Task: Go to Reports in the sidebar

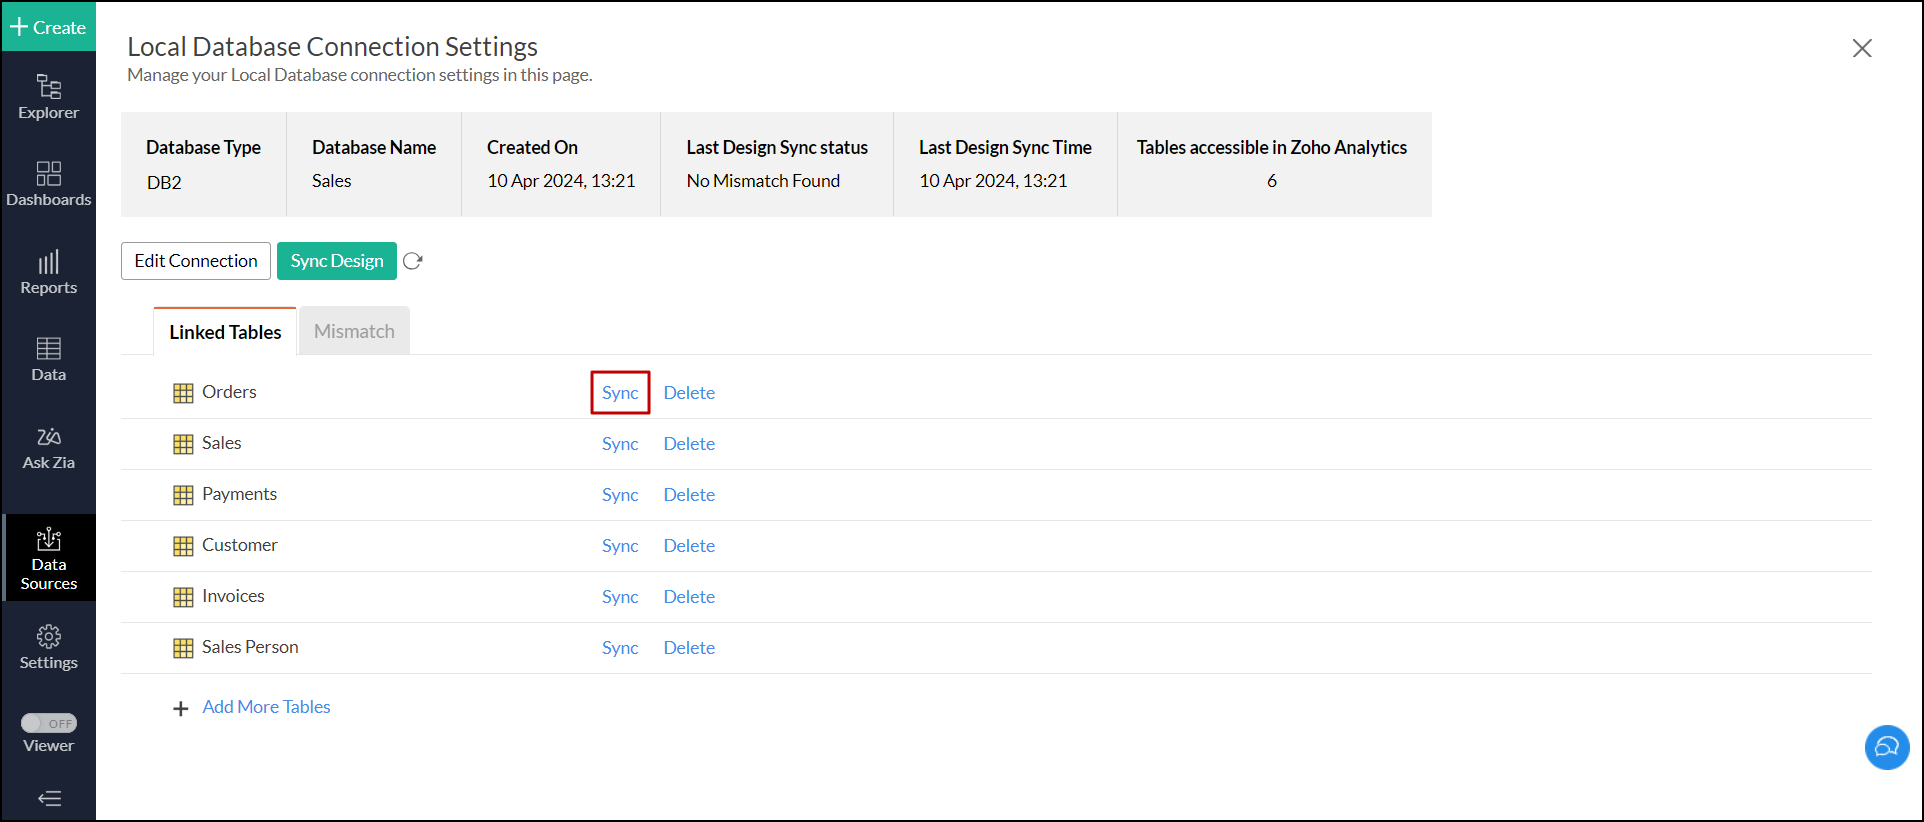Action: [48, 272]
